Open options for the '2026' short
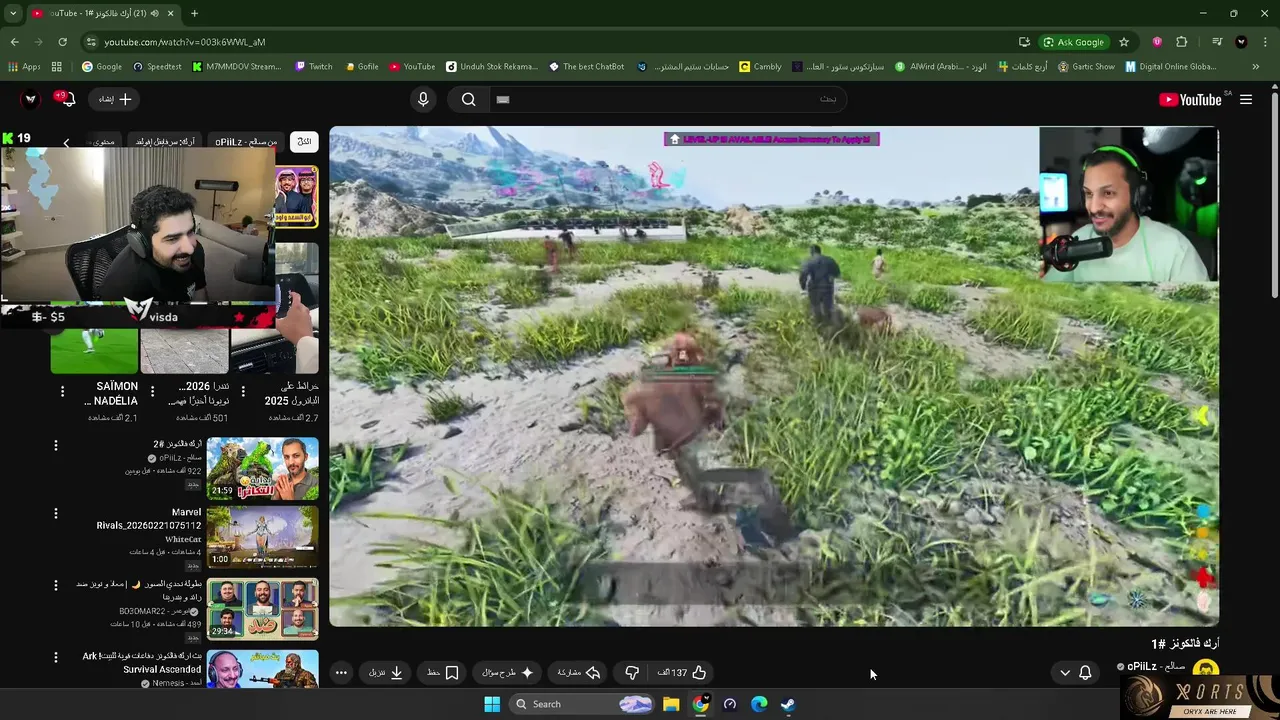This screenshot has height=720, width=1280. click(152, 391)
